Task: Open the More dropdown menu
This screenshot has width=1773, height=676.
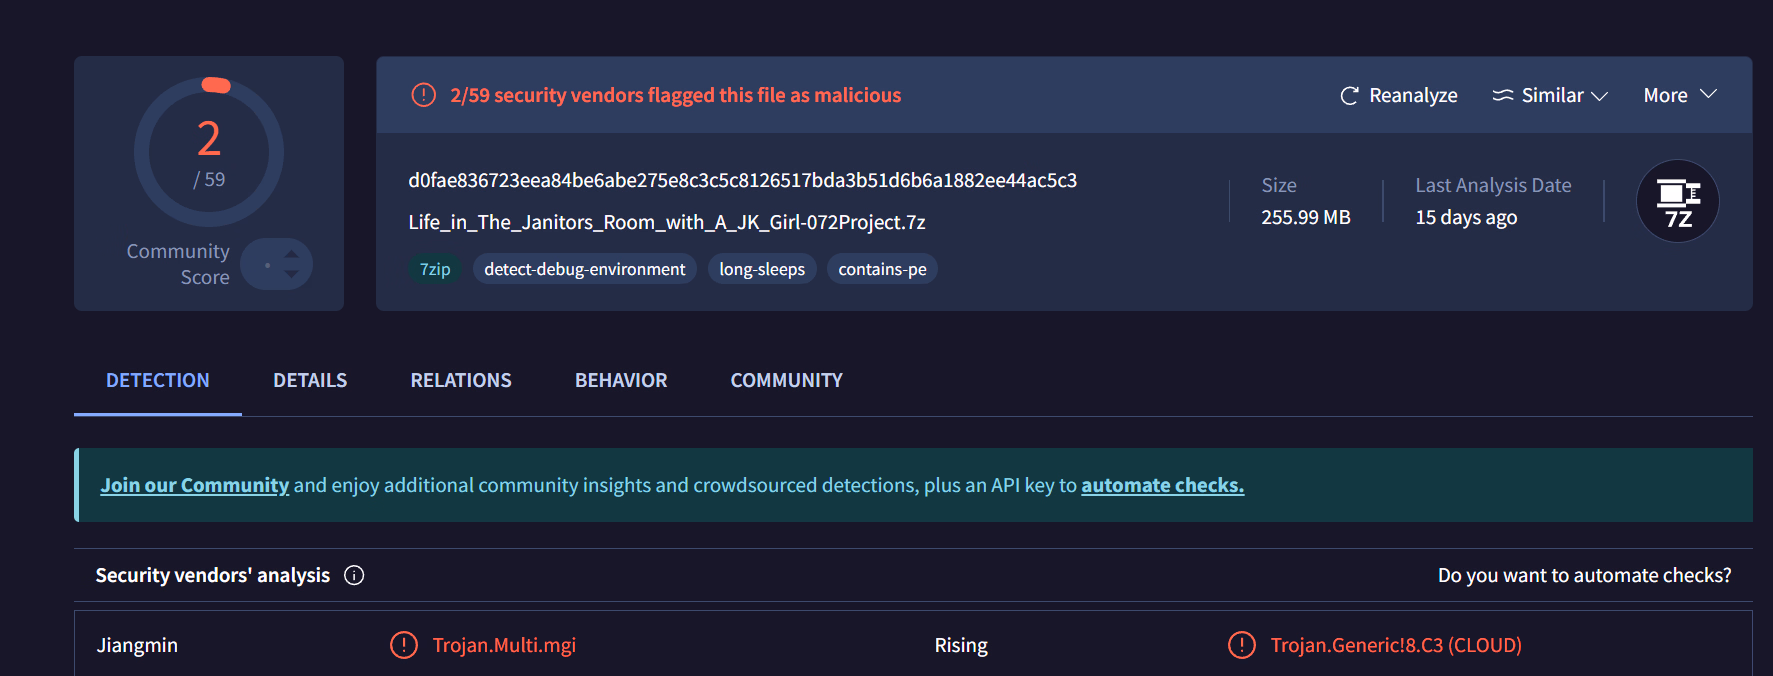Action: [1679, 95]
